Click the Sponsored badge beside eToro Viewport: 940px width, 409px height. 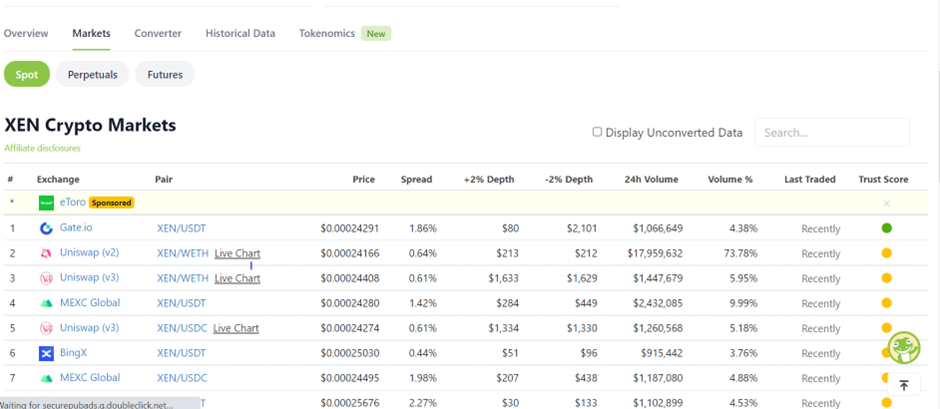click(x=112, y=203)
